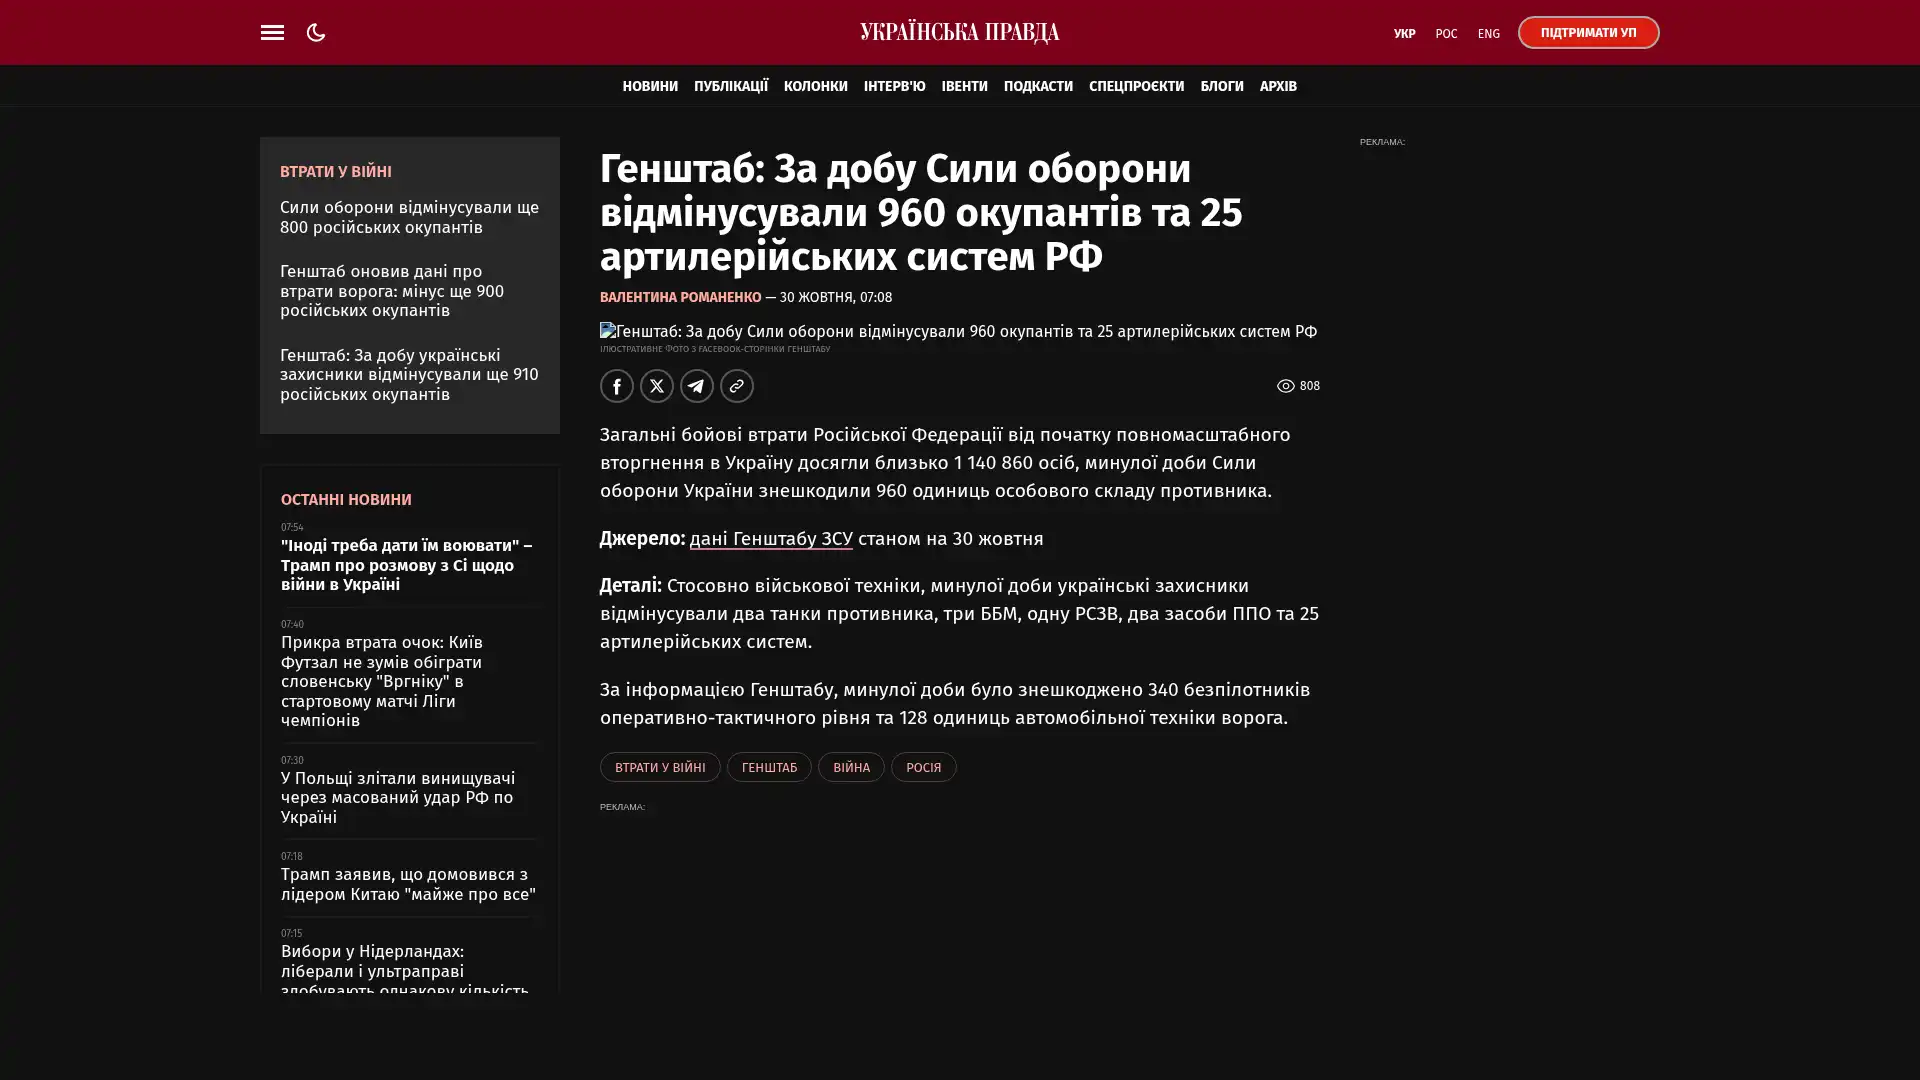This screenshot has width=1920, height=1080.
Task: Open Трамп заявив news headline
Action: point(408,884)
